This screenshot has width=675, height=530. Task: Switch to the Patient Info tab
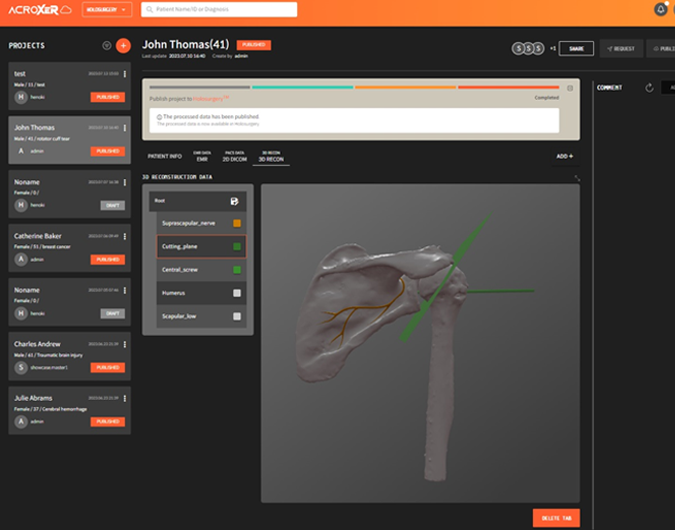point(164,157)
